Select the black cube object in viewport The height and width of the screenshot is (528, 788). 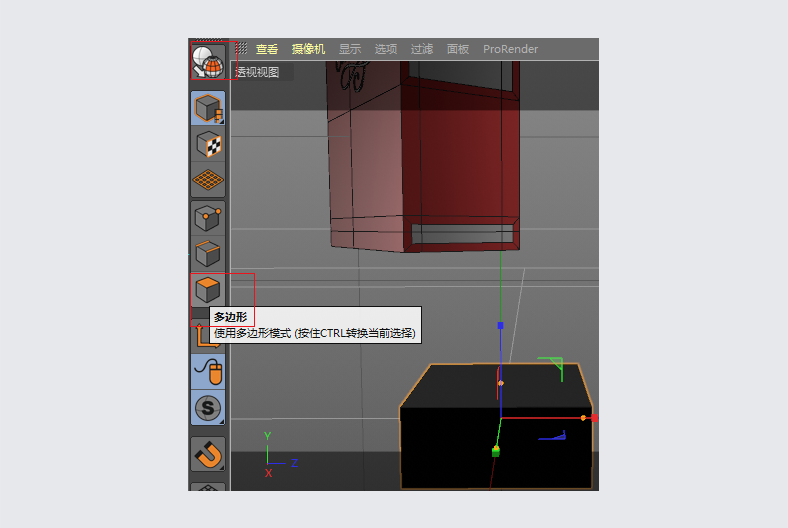(497, 426)
